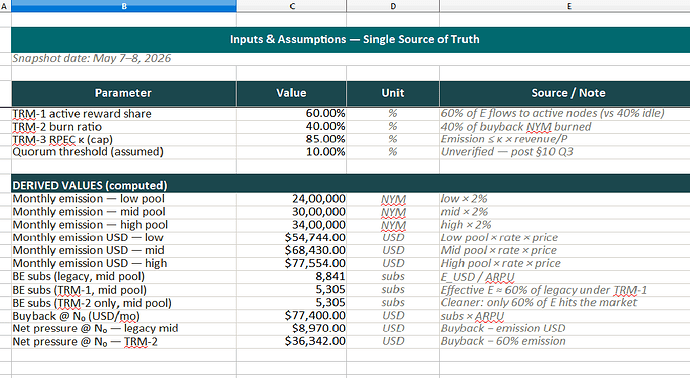Select the 85.00% value cell
Screen dimensions: 690x378
[x=291, y=139]
